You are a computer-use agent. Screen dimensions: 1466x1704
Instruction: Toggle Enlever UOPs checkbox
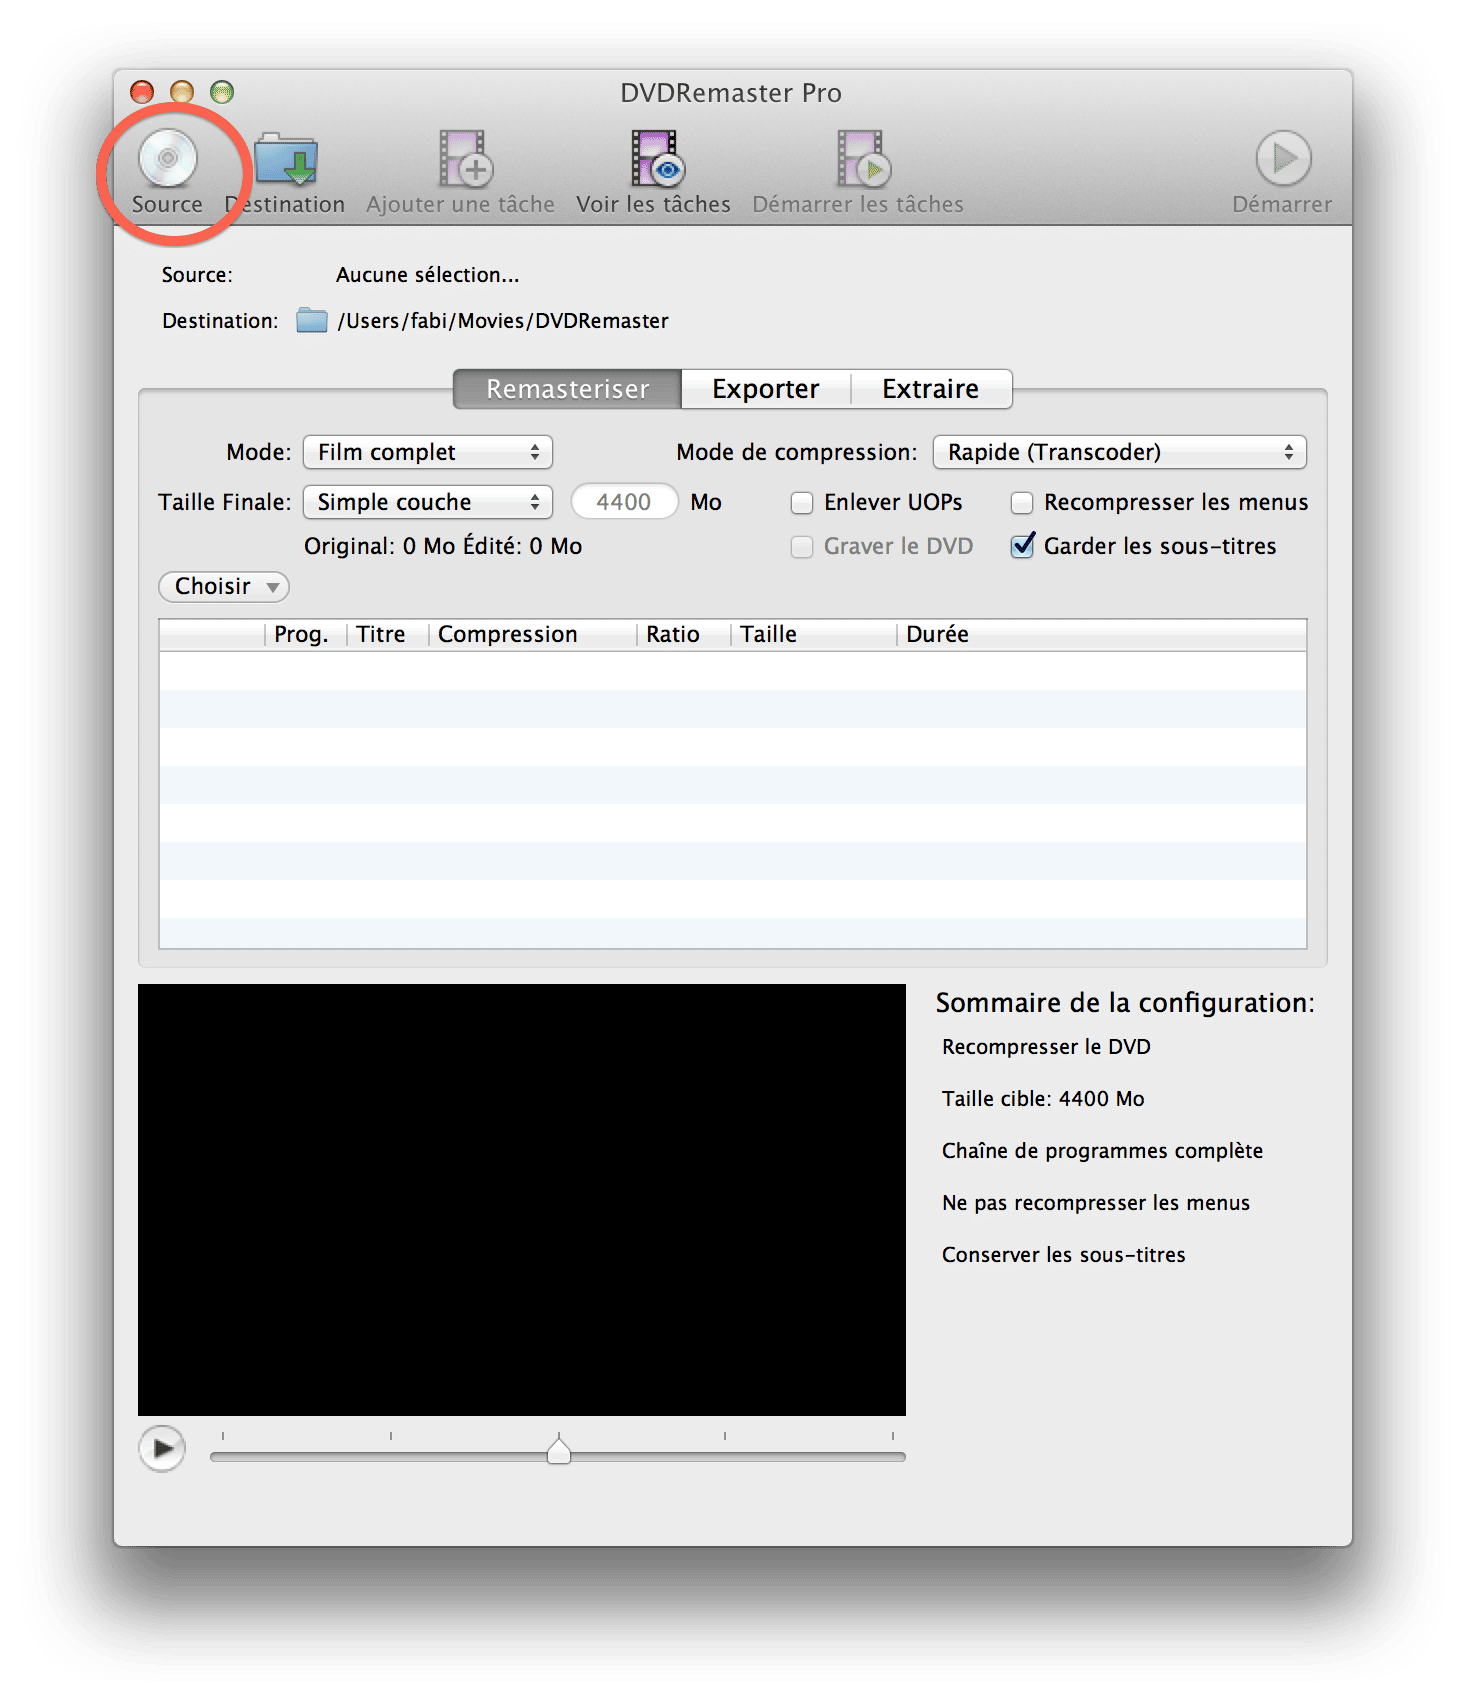pyautogui.click(x=802, y=503)
